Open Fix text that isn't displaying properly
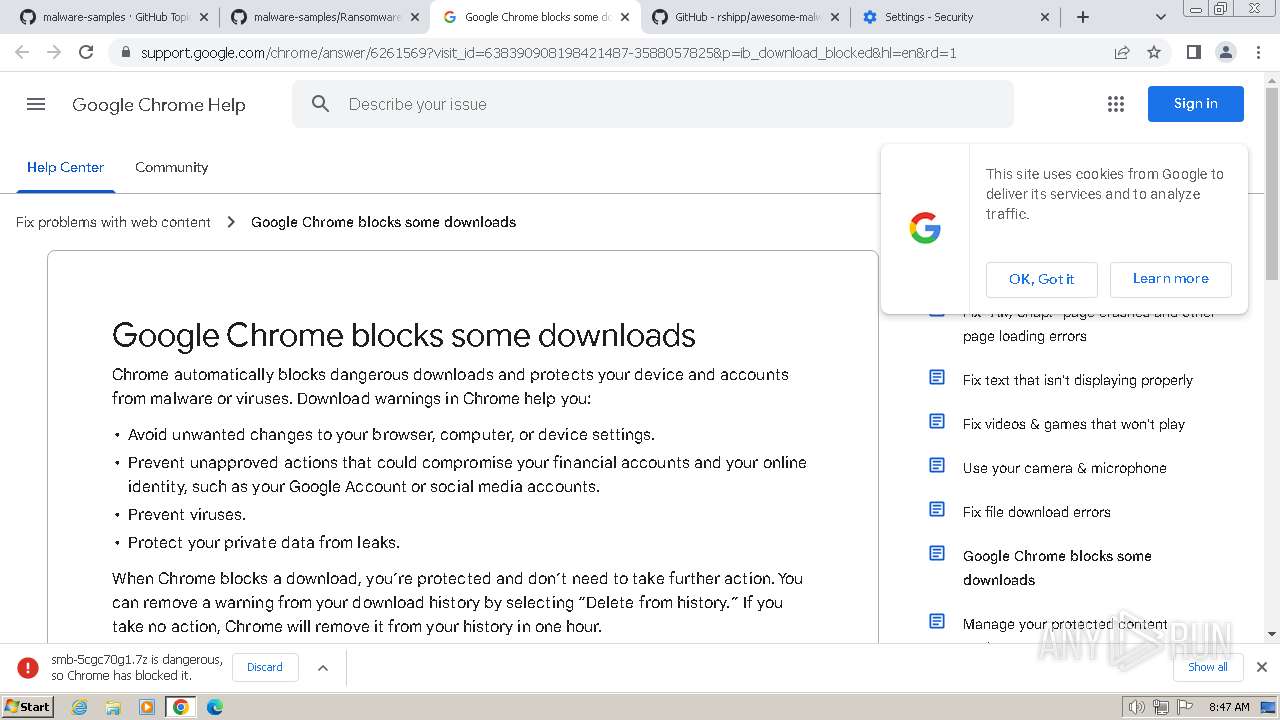 pos(1078,380)
